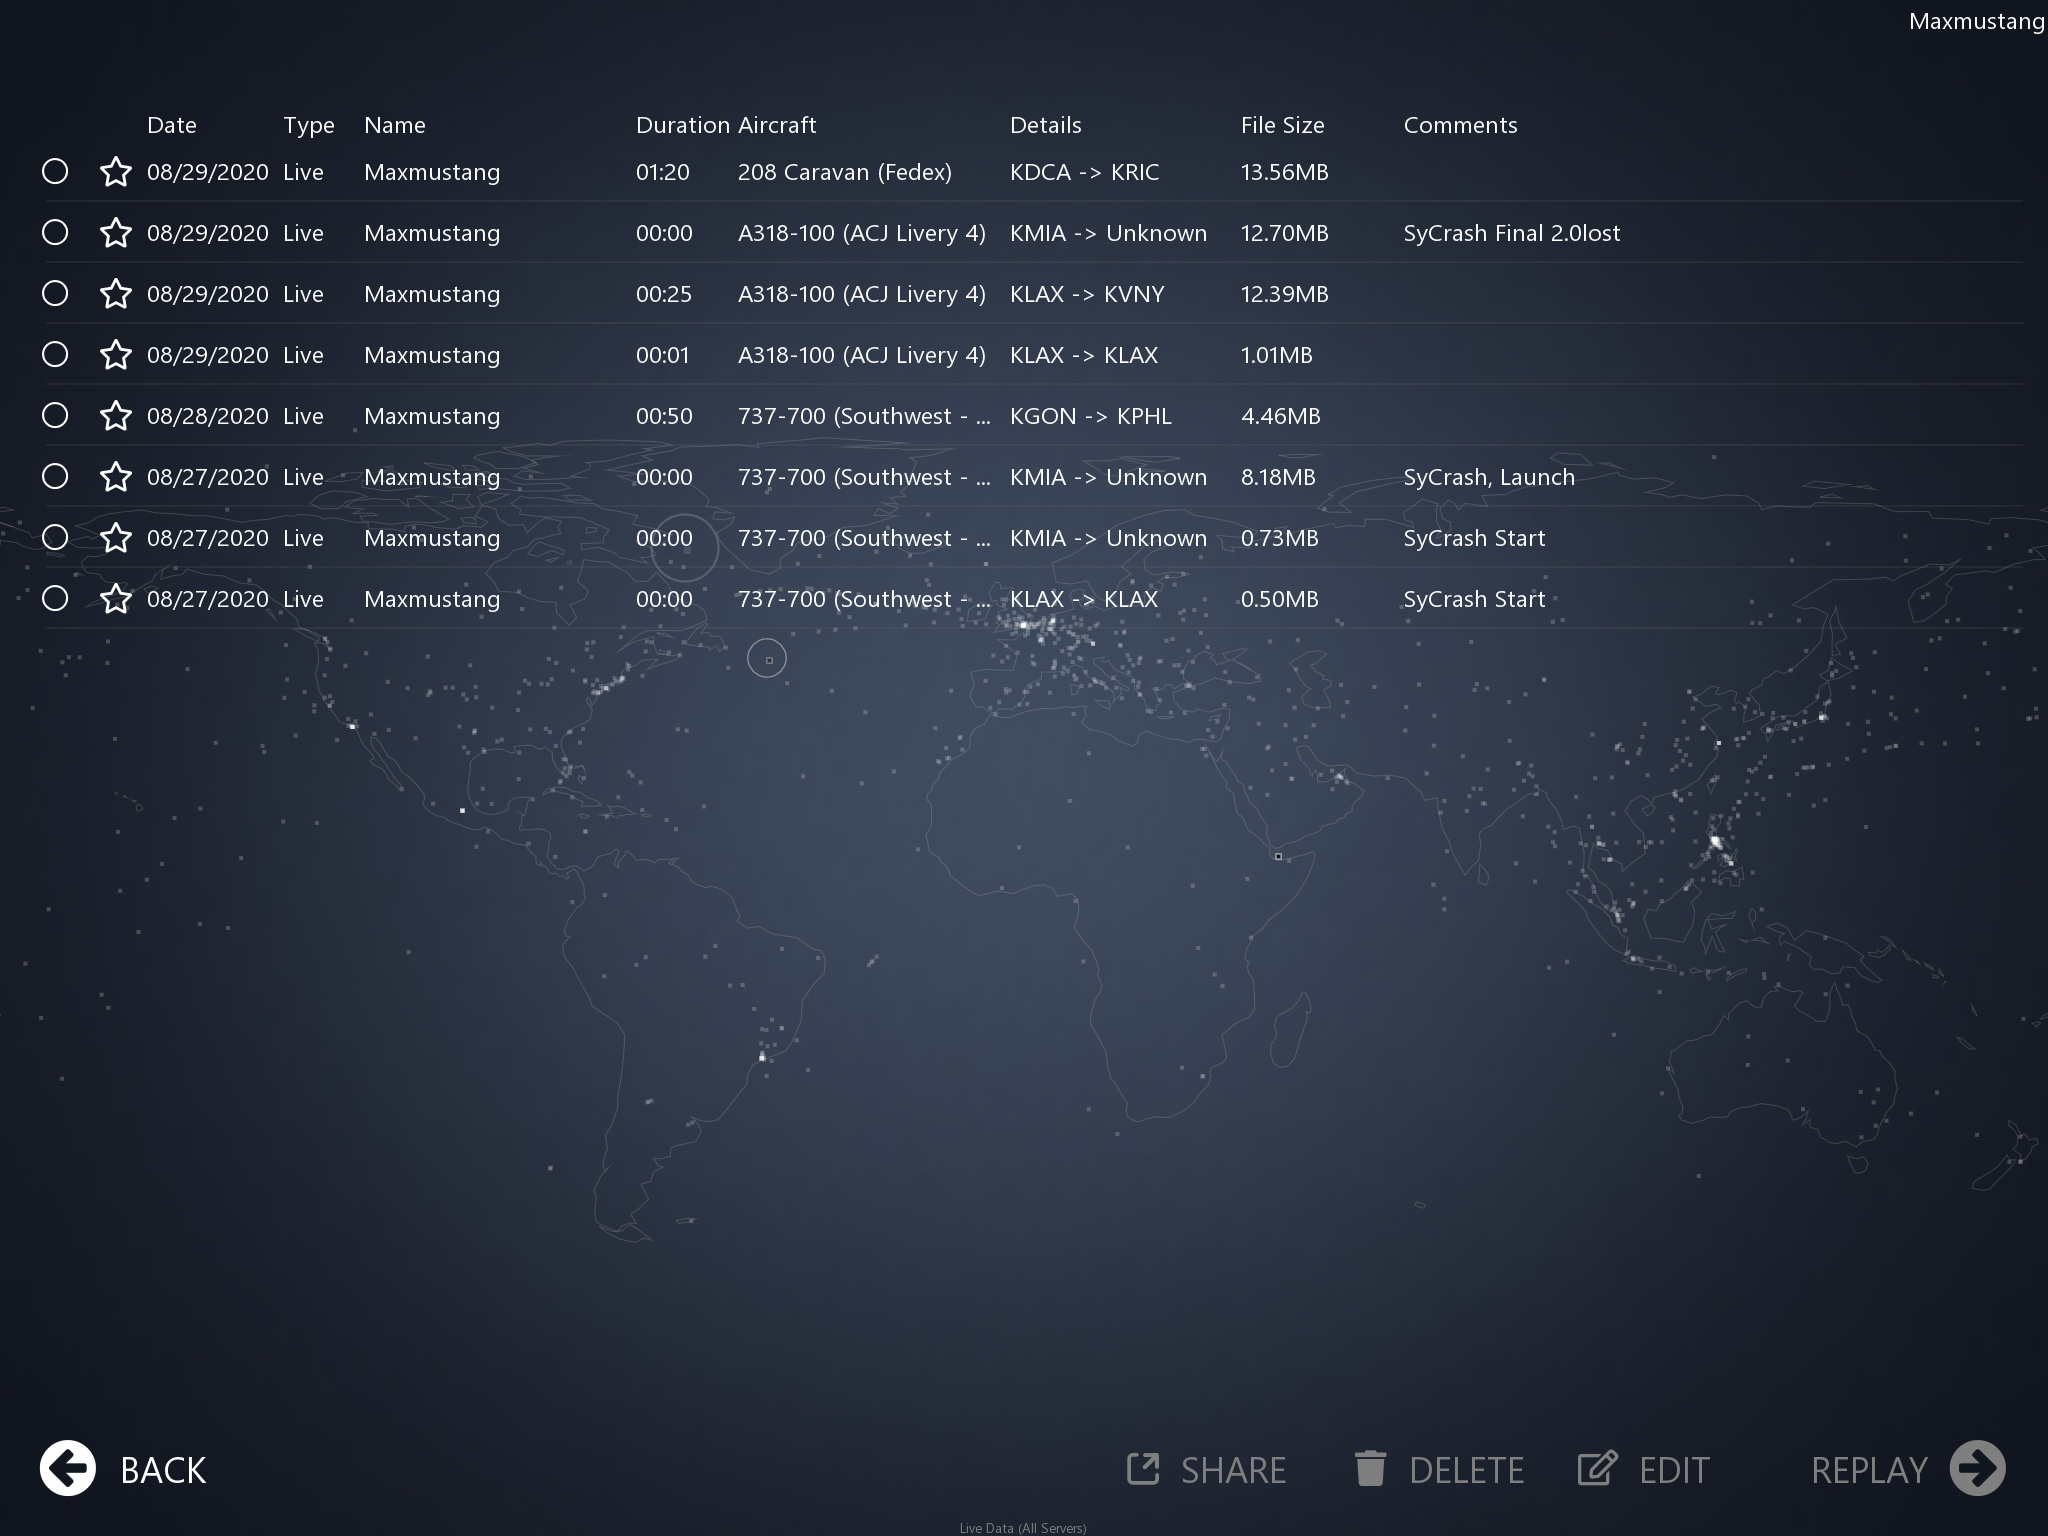Click the Replay forward arrow icon
Viewport: 2048px width, 1536px height.
(x=1977, y=1469)
